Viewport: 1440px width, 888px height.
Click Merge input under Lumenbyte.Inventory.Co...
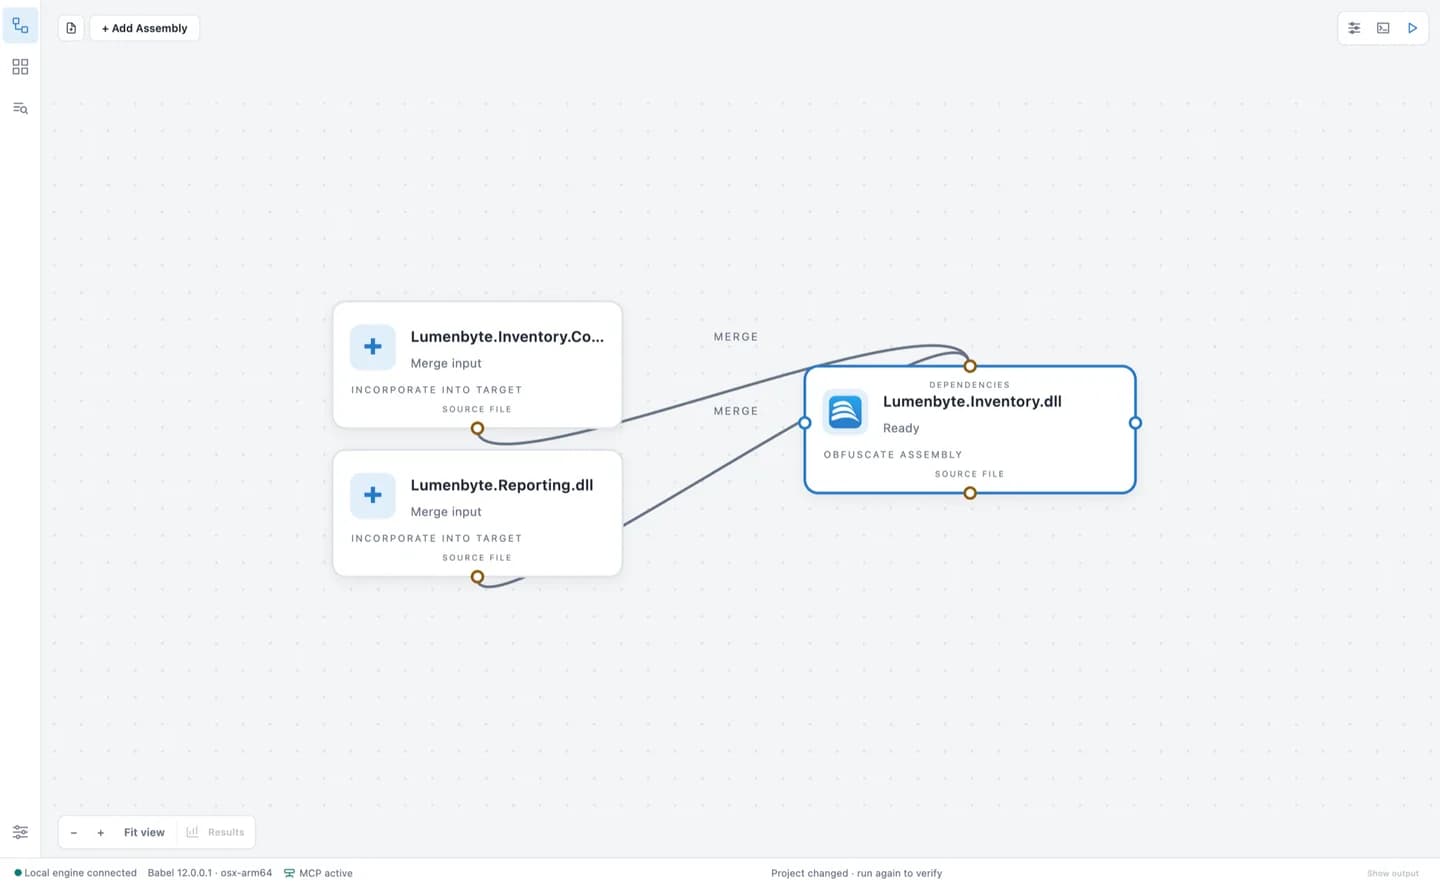pos(446,364)
